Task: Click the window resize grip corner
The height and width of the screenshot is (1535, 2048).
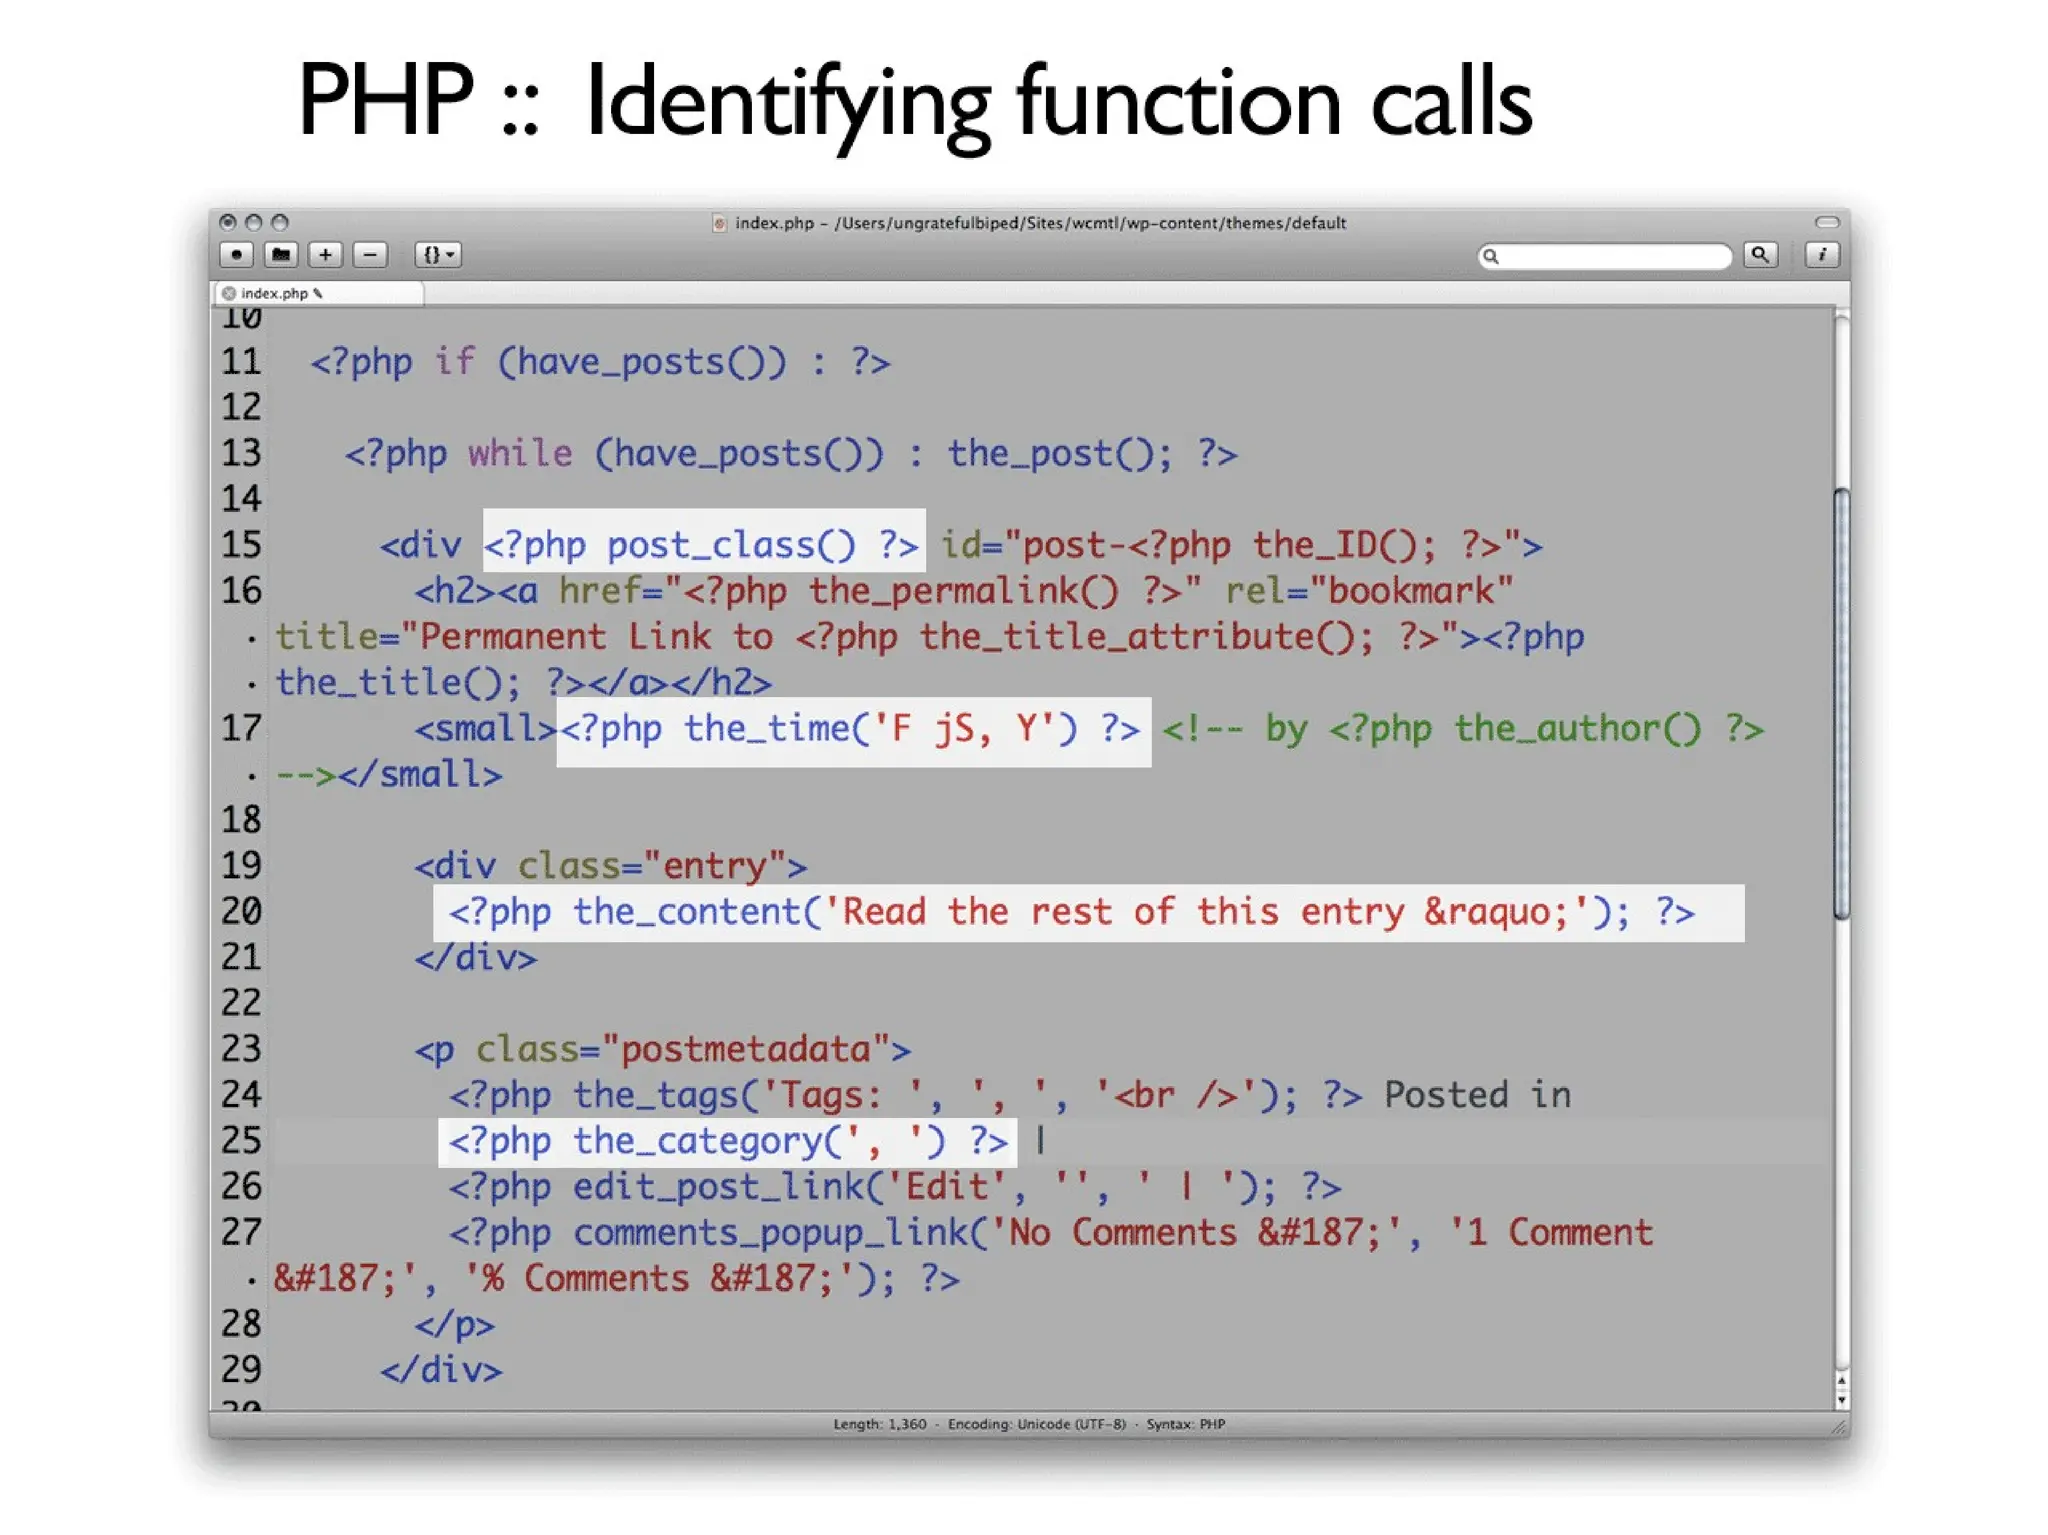Action: [x=1840, y=1428]
